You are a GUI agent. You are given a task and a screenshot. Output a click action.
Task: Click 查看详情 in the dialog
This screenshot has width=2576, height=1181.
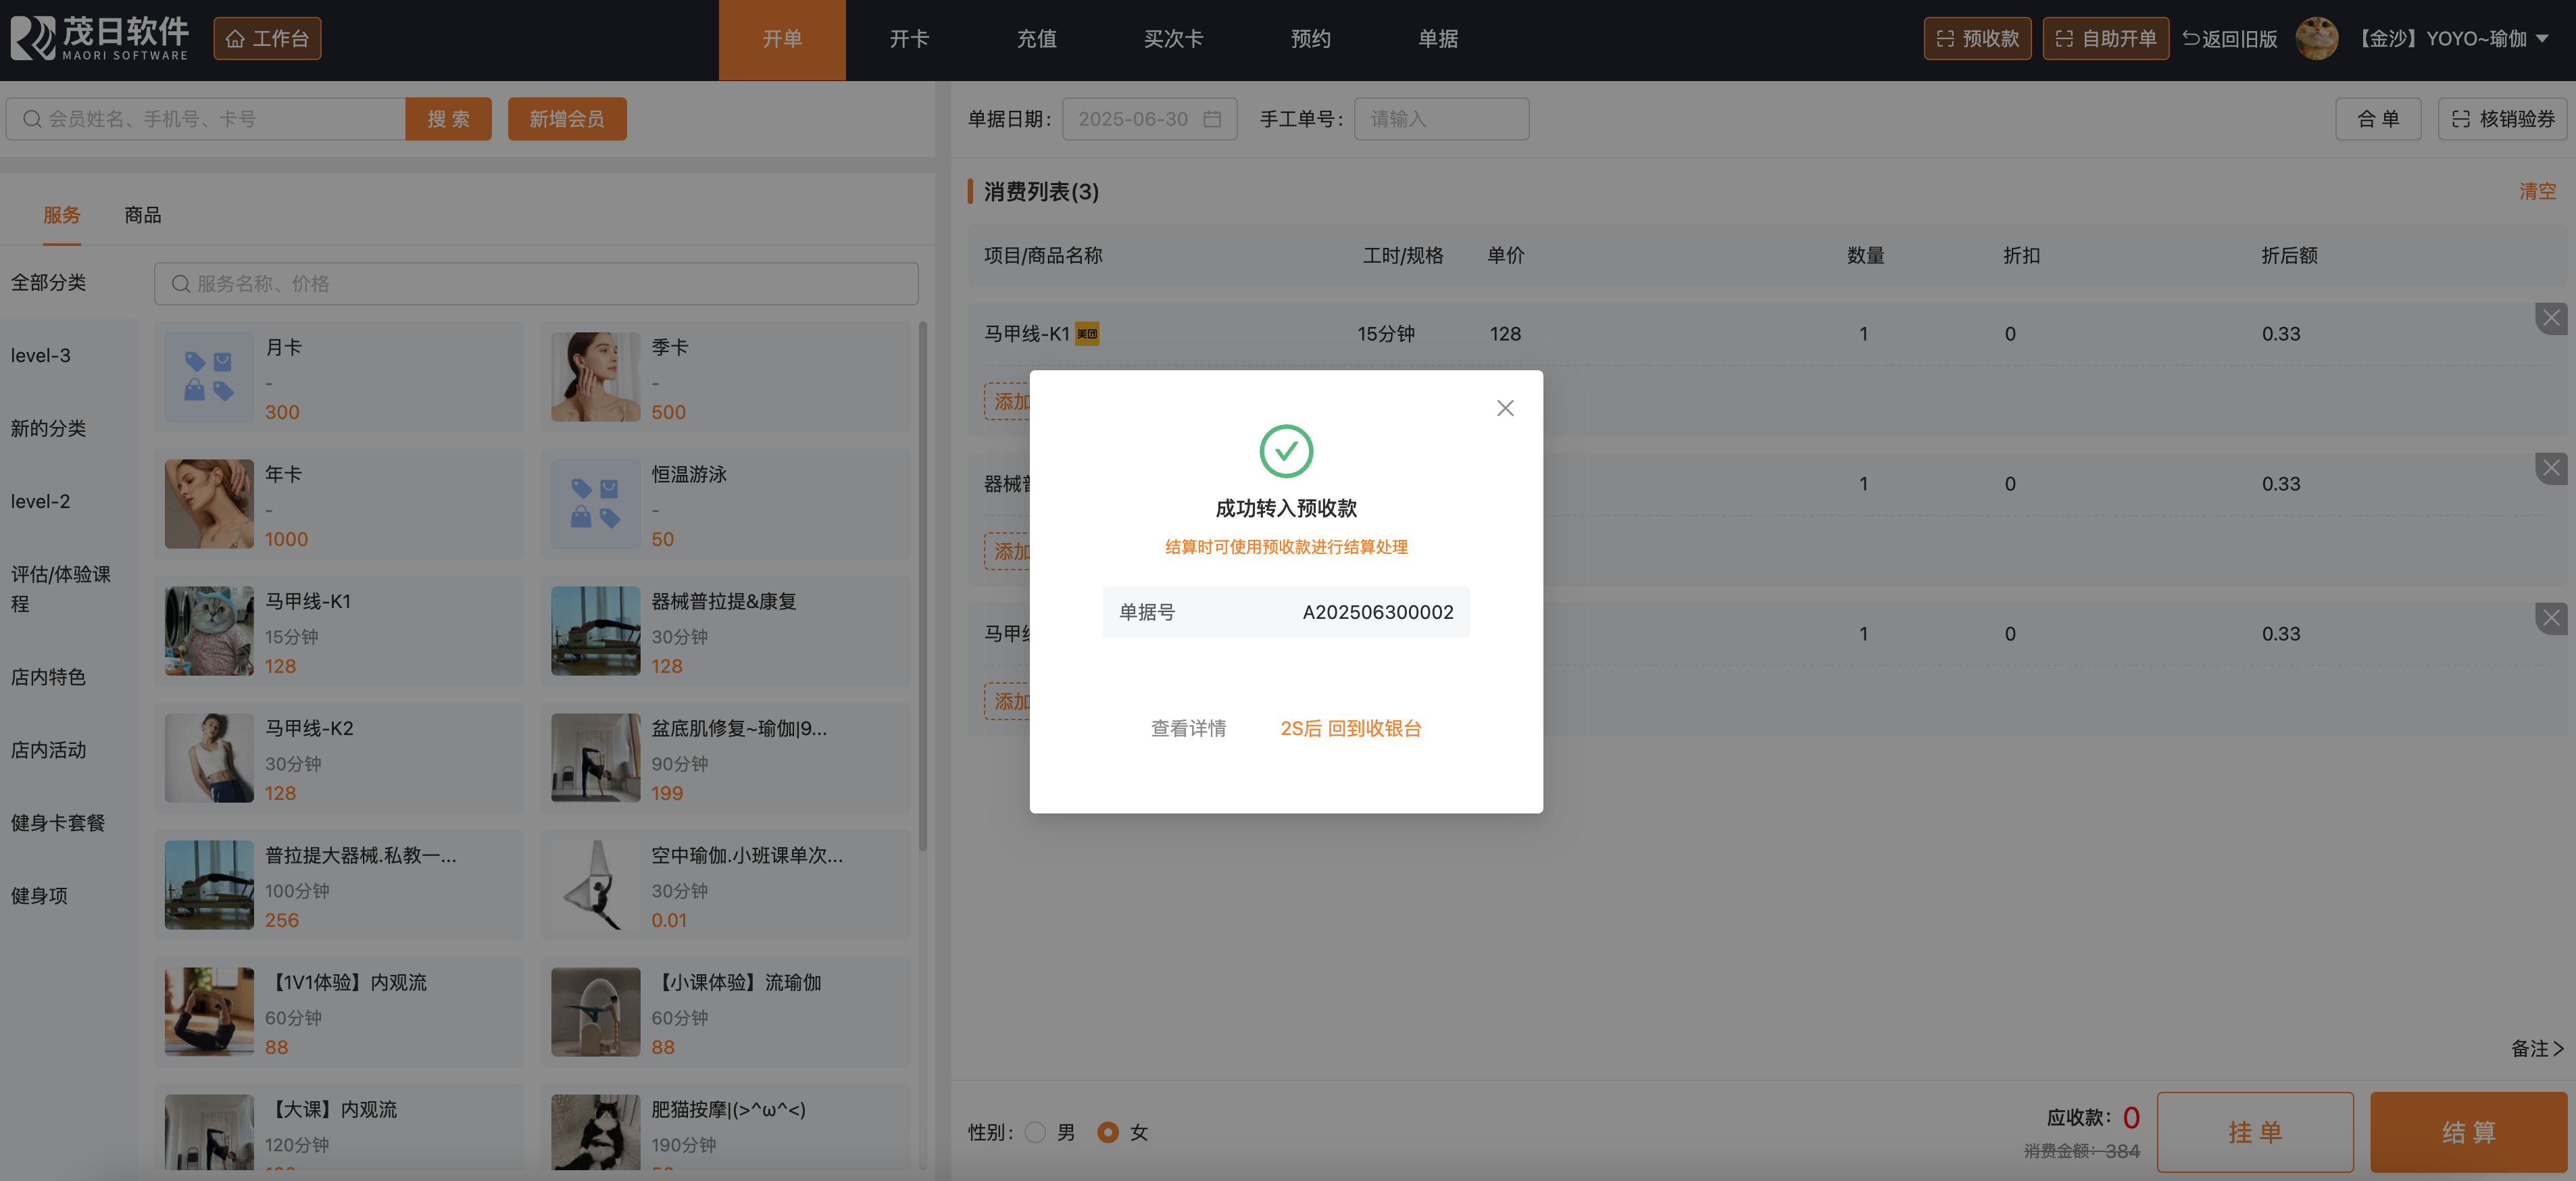[x=1188, y=728]
